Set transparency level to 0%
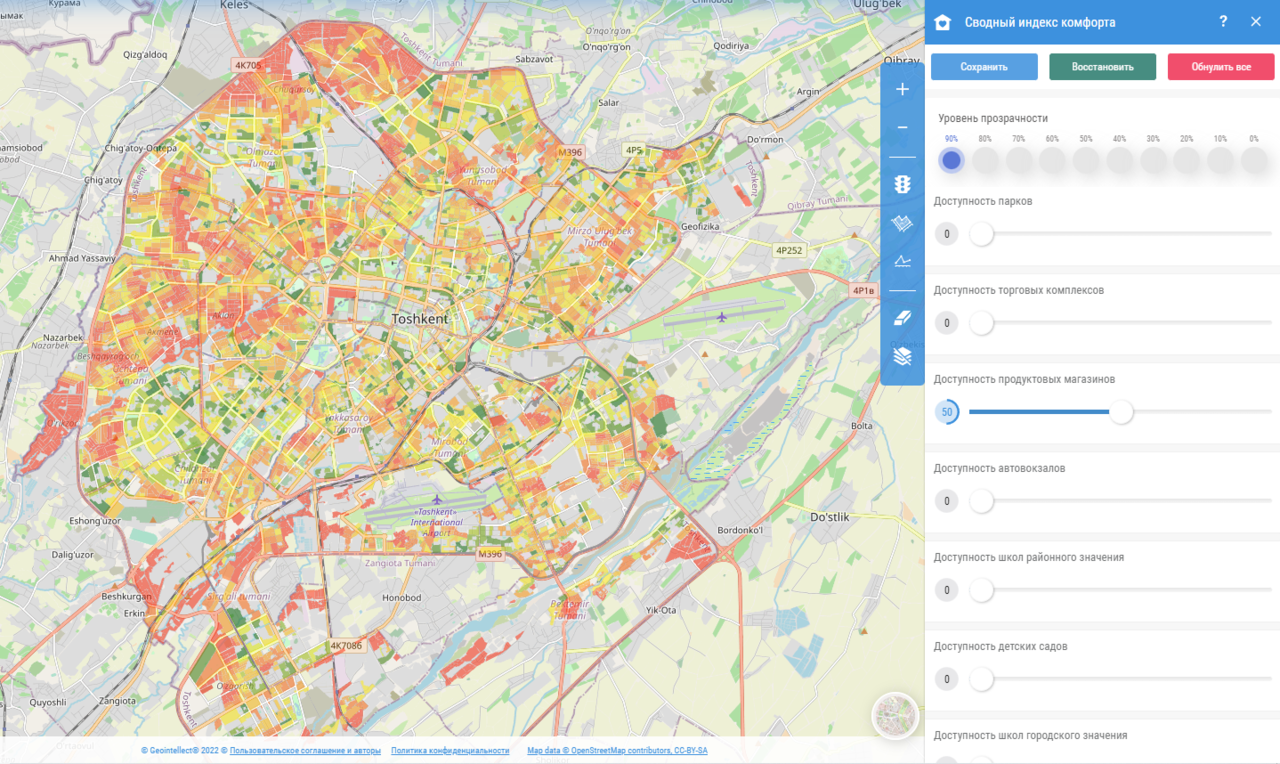This screenshot has width=1280, height=764. coord(1254,160)
